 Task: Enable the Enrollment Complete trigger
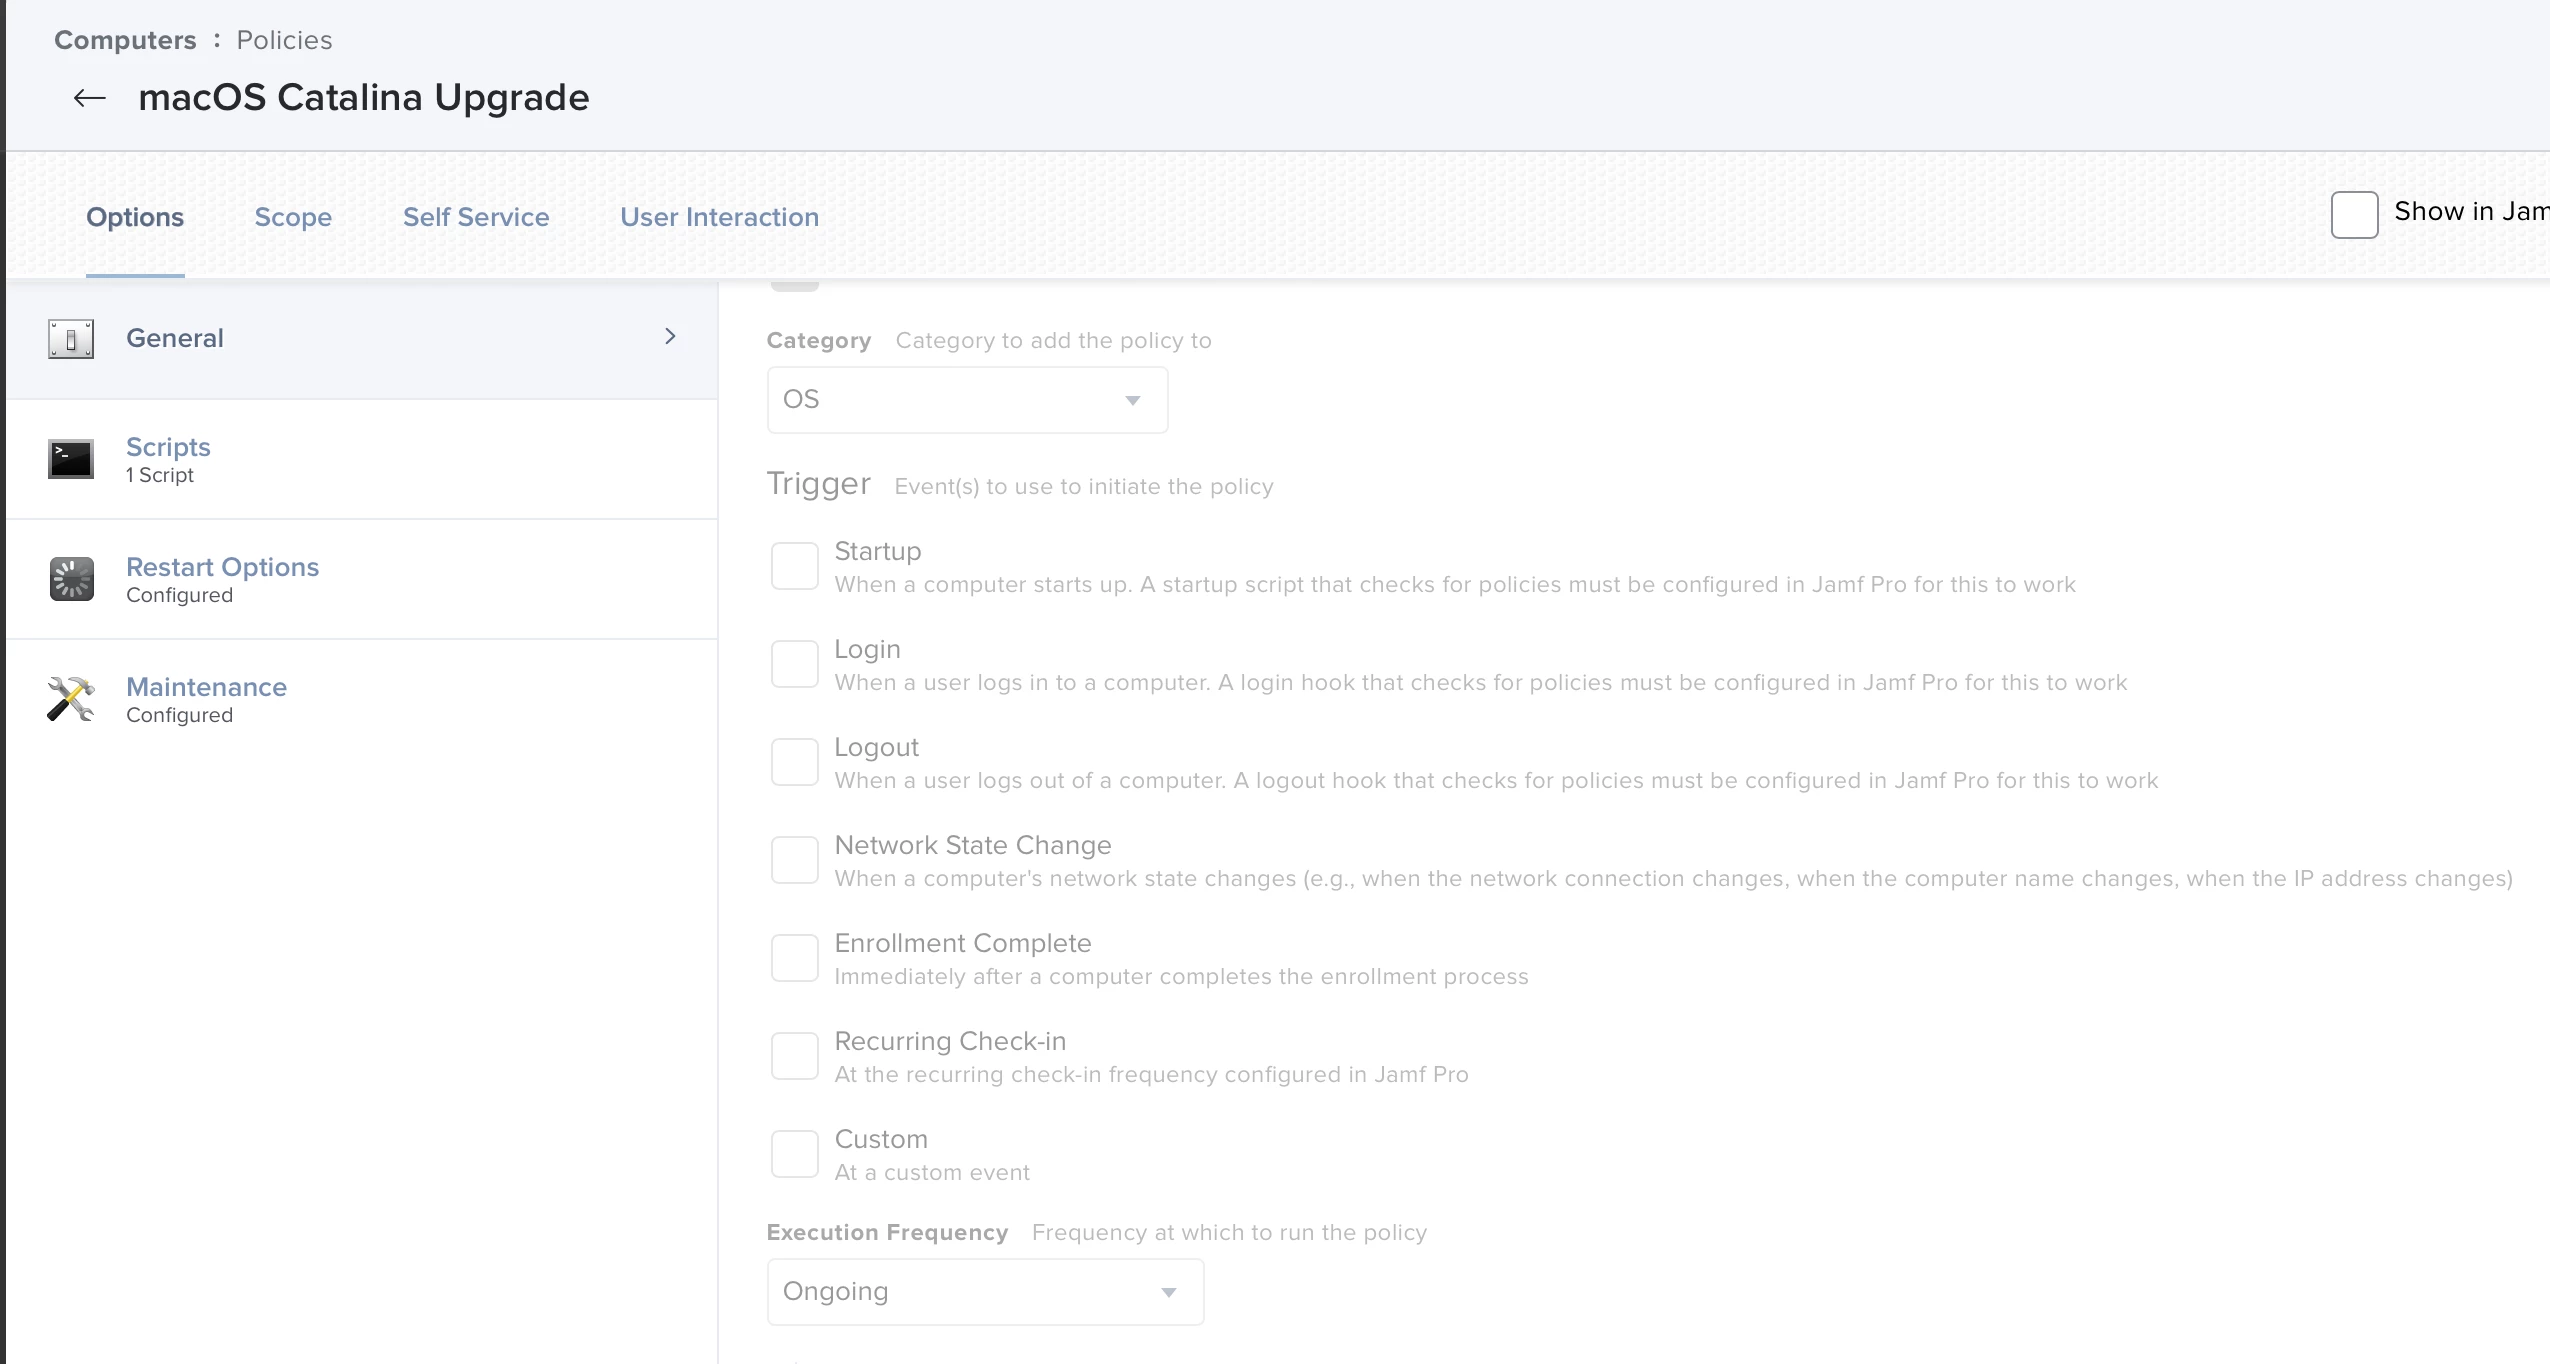[795, 958]
